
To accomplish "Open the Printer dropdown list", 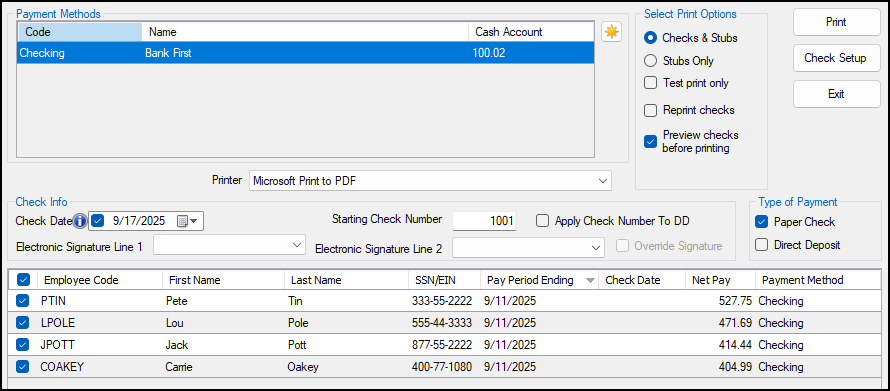I will (x=602, y=181).
